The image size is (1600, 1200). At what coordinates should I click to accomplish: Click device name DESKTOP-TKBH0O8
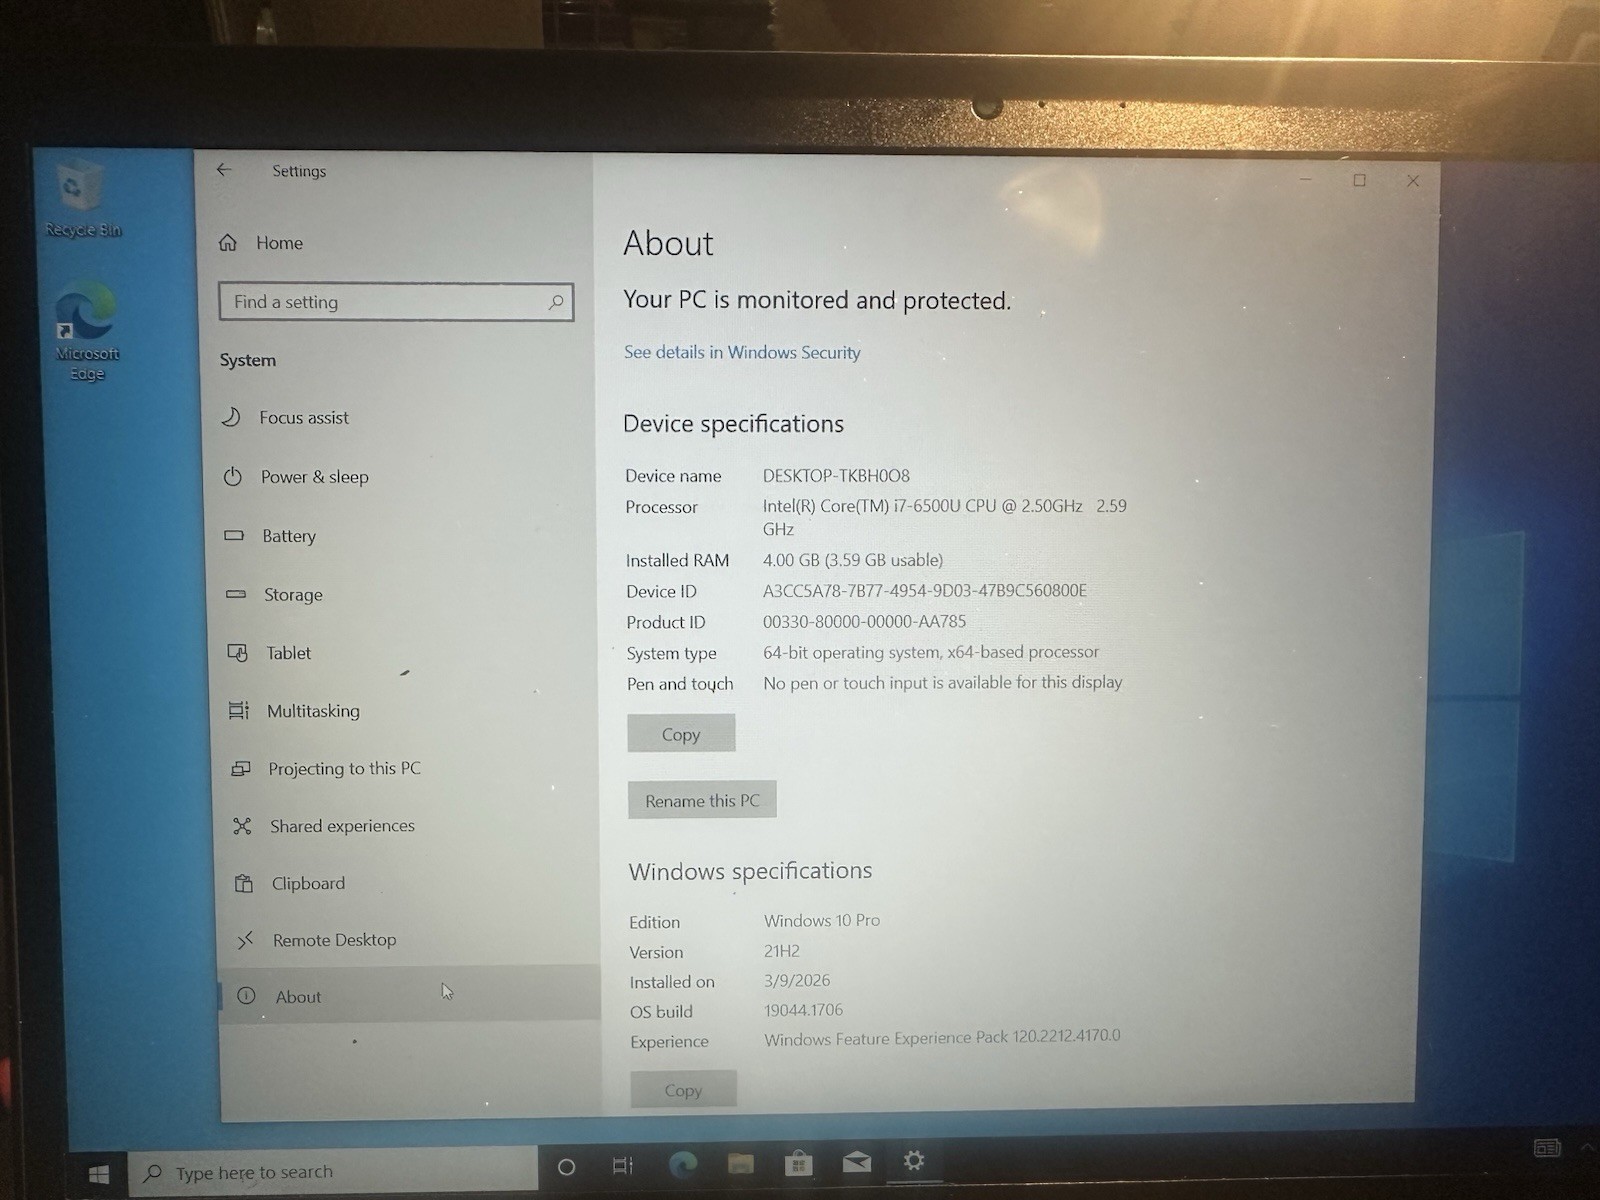(x=836, y=476)
